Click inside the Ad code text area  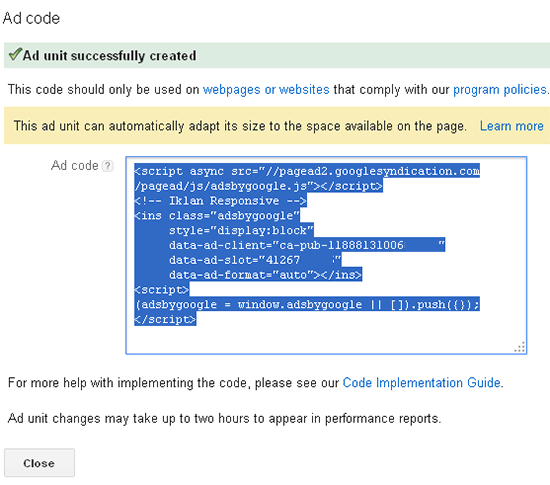coord(326,255)
